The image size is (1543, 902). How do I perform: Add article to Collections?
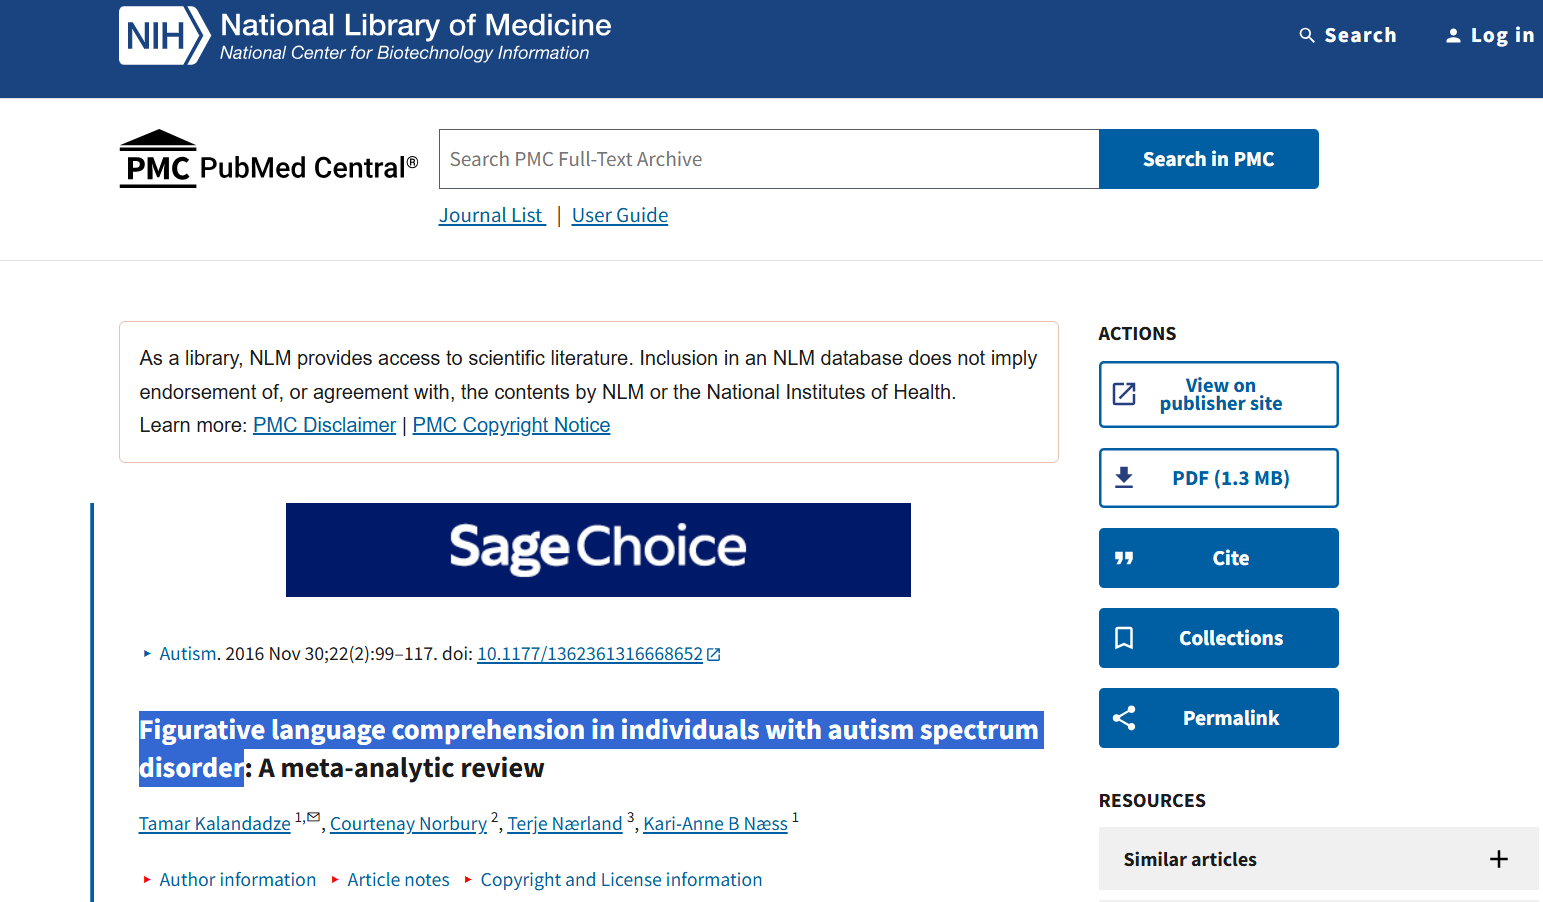tap(1218, 638)
